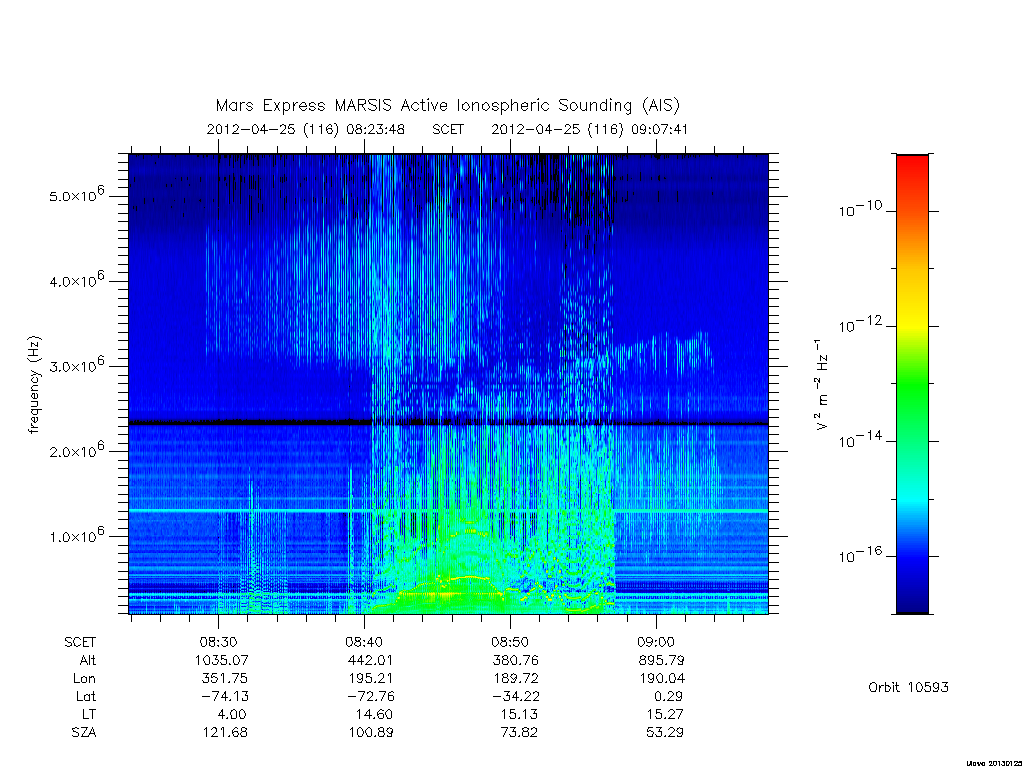Click longitude value 351.75
Screen dimensions: 1024x768
point(225,679)
